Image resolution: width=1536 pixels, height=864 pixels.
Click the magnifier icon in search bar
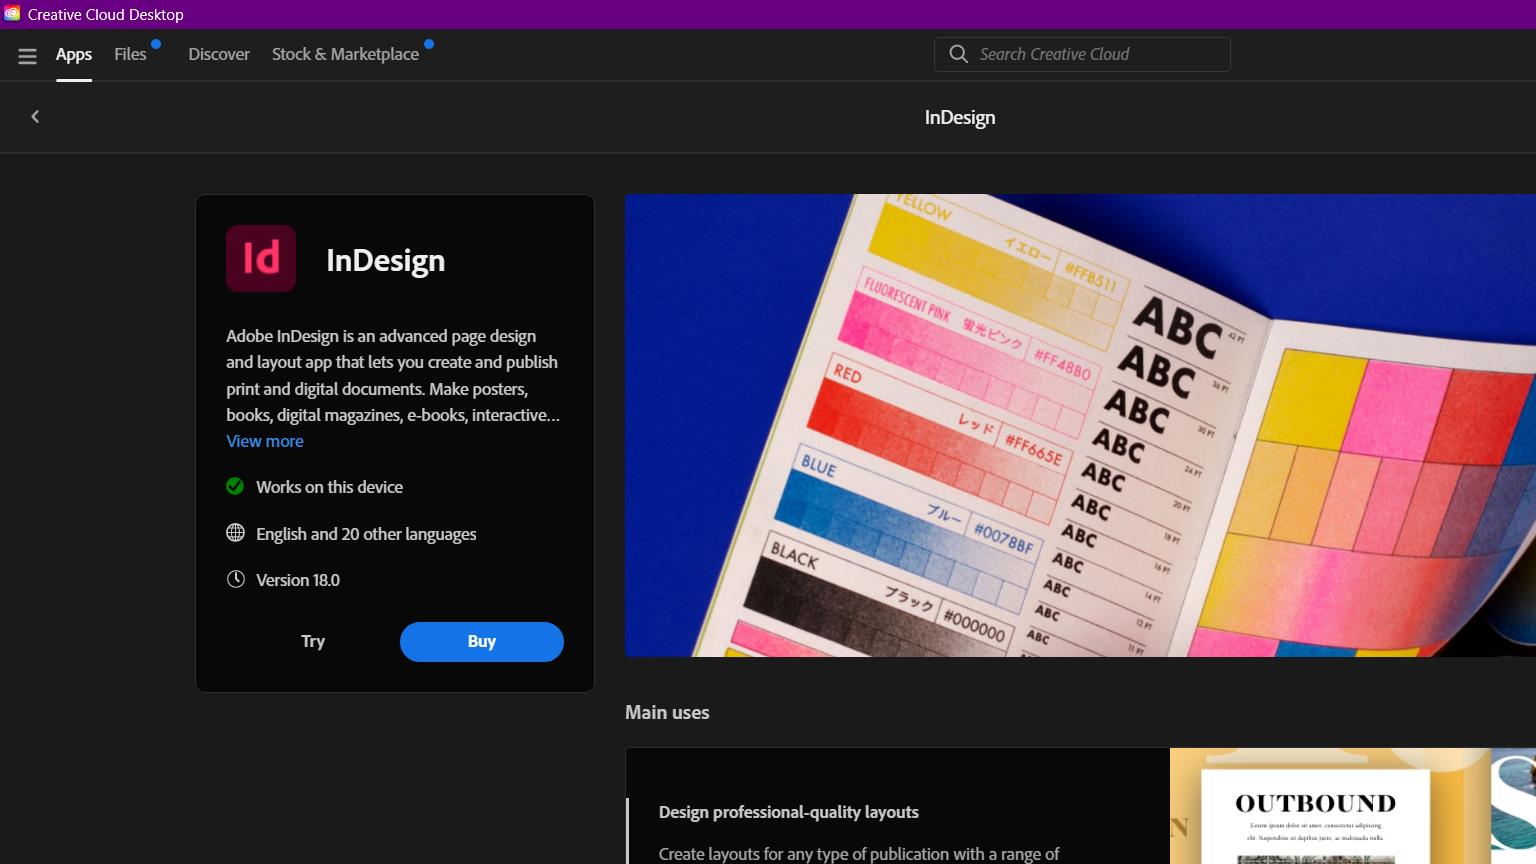[958, 54]
